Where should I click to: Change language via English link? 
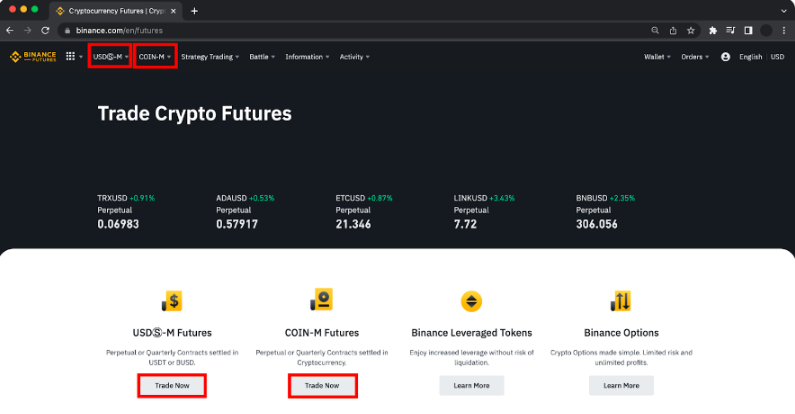750,57
